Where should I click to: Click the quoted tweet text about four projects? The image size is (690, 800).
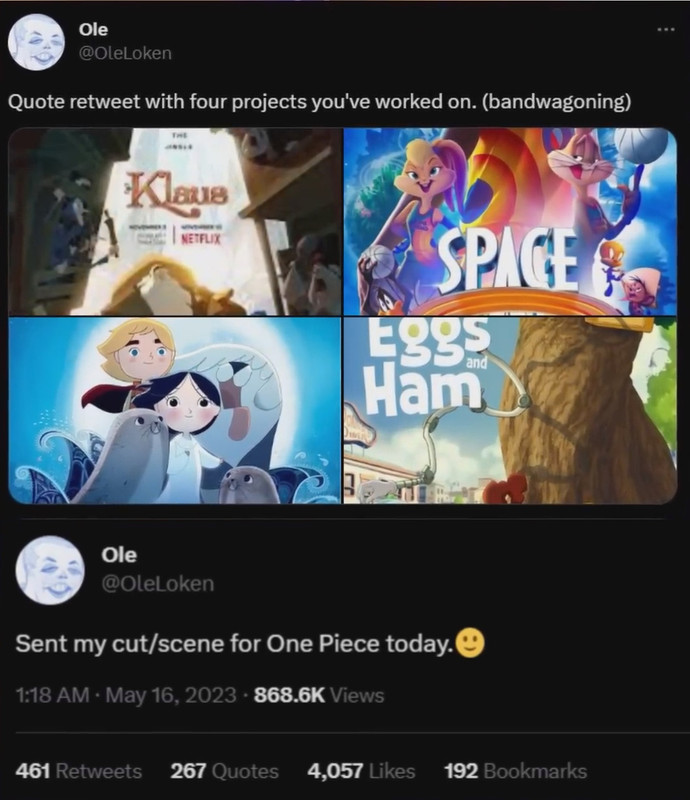(319, 102)
